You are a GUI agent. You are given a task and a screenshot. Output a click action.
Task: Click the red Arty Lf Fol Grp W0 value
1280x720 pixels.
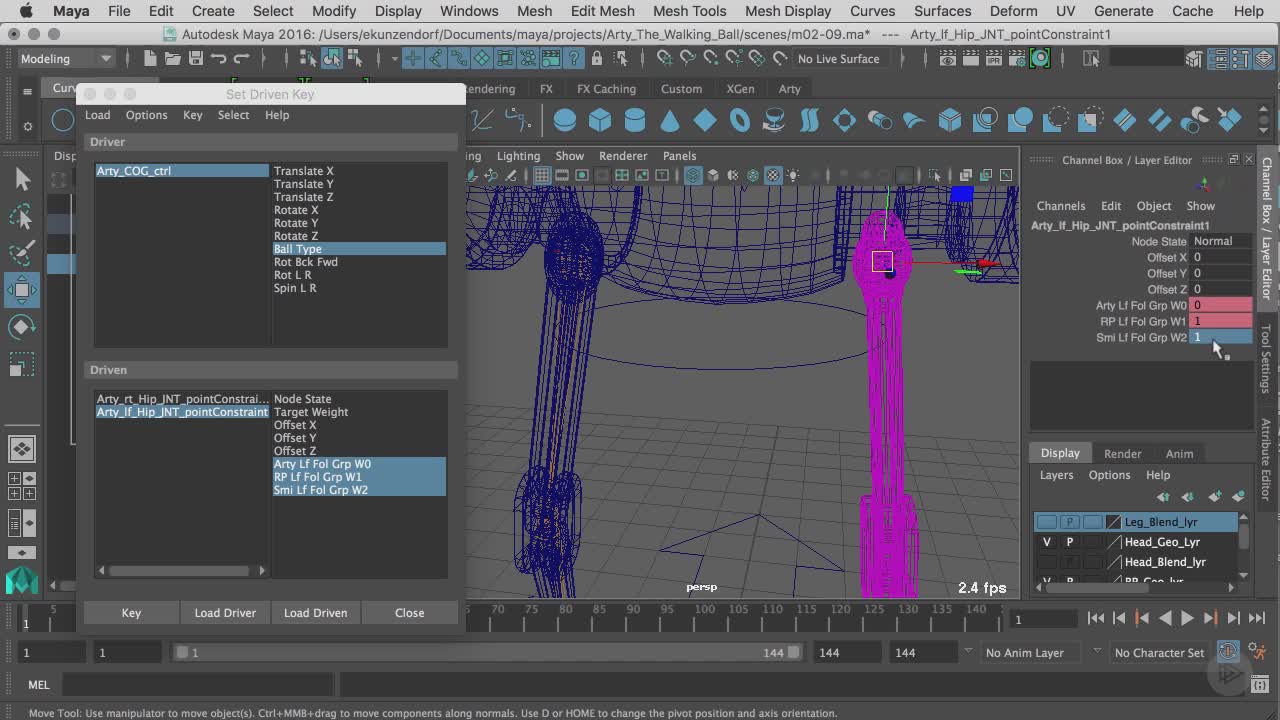click(x=1221, y=305)
